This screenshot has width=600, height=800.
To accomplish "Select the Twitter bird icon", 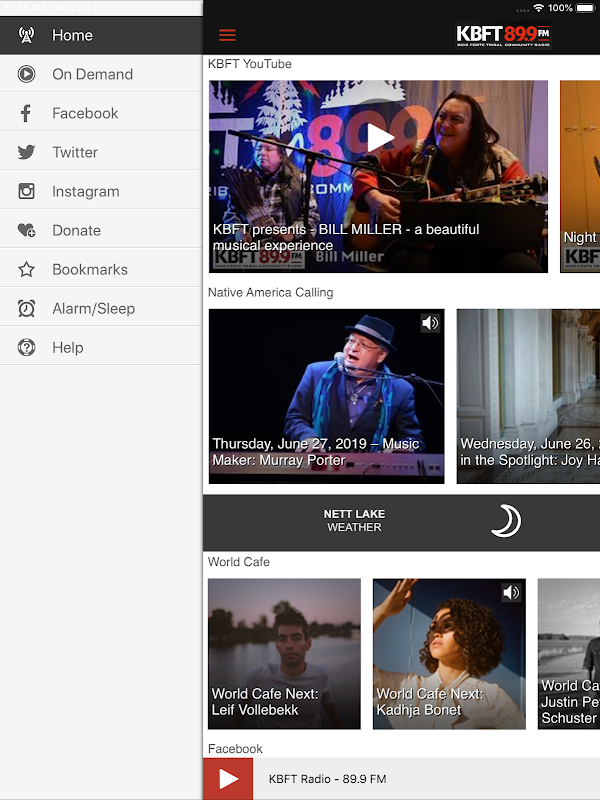I will [x=27, y=152].
